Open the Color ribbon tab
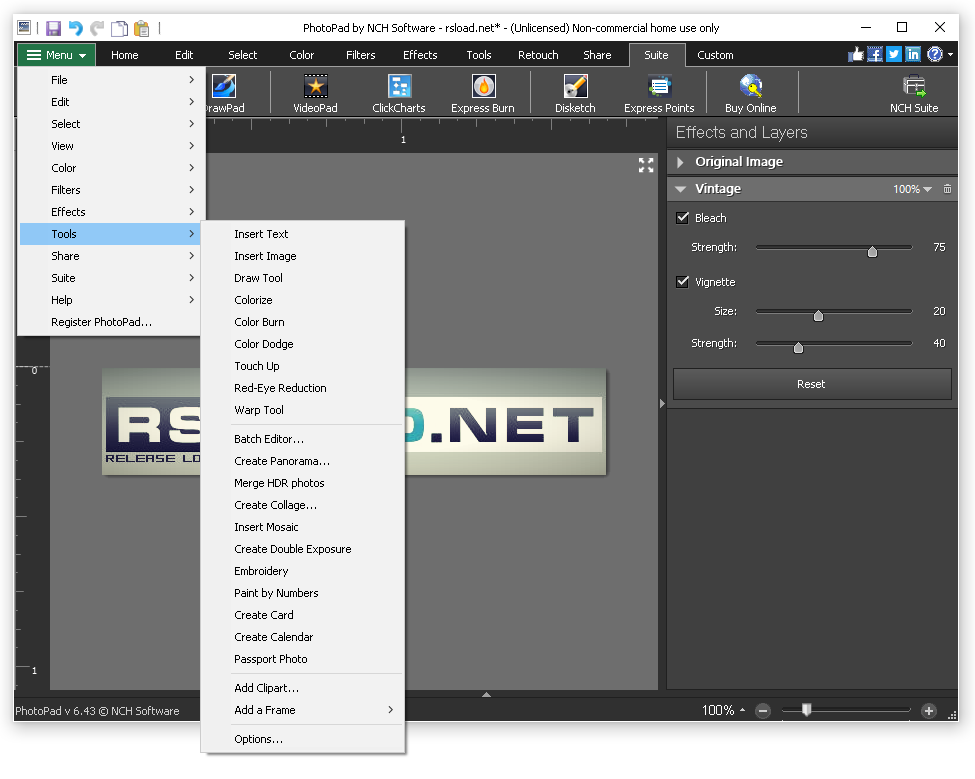The image size is (975, 779). (302, 55)
